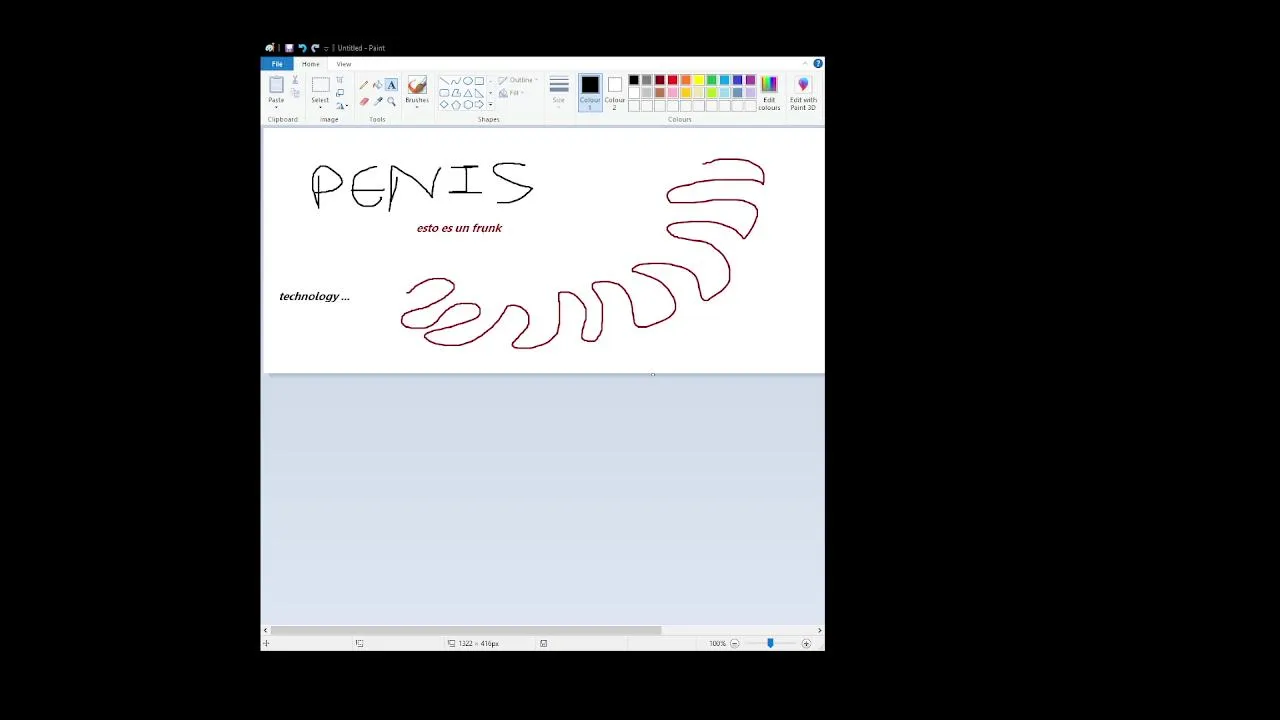Pick the Polygon shape
The width and height of the screenshot is (1280, 720).
coord(455,93)
